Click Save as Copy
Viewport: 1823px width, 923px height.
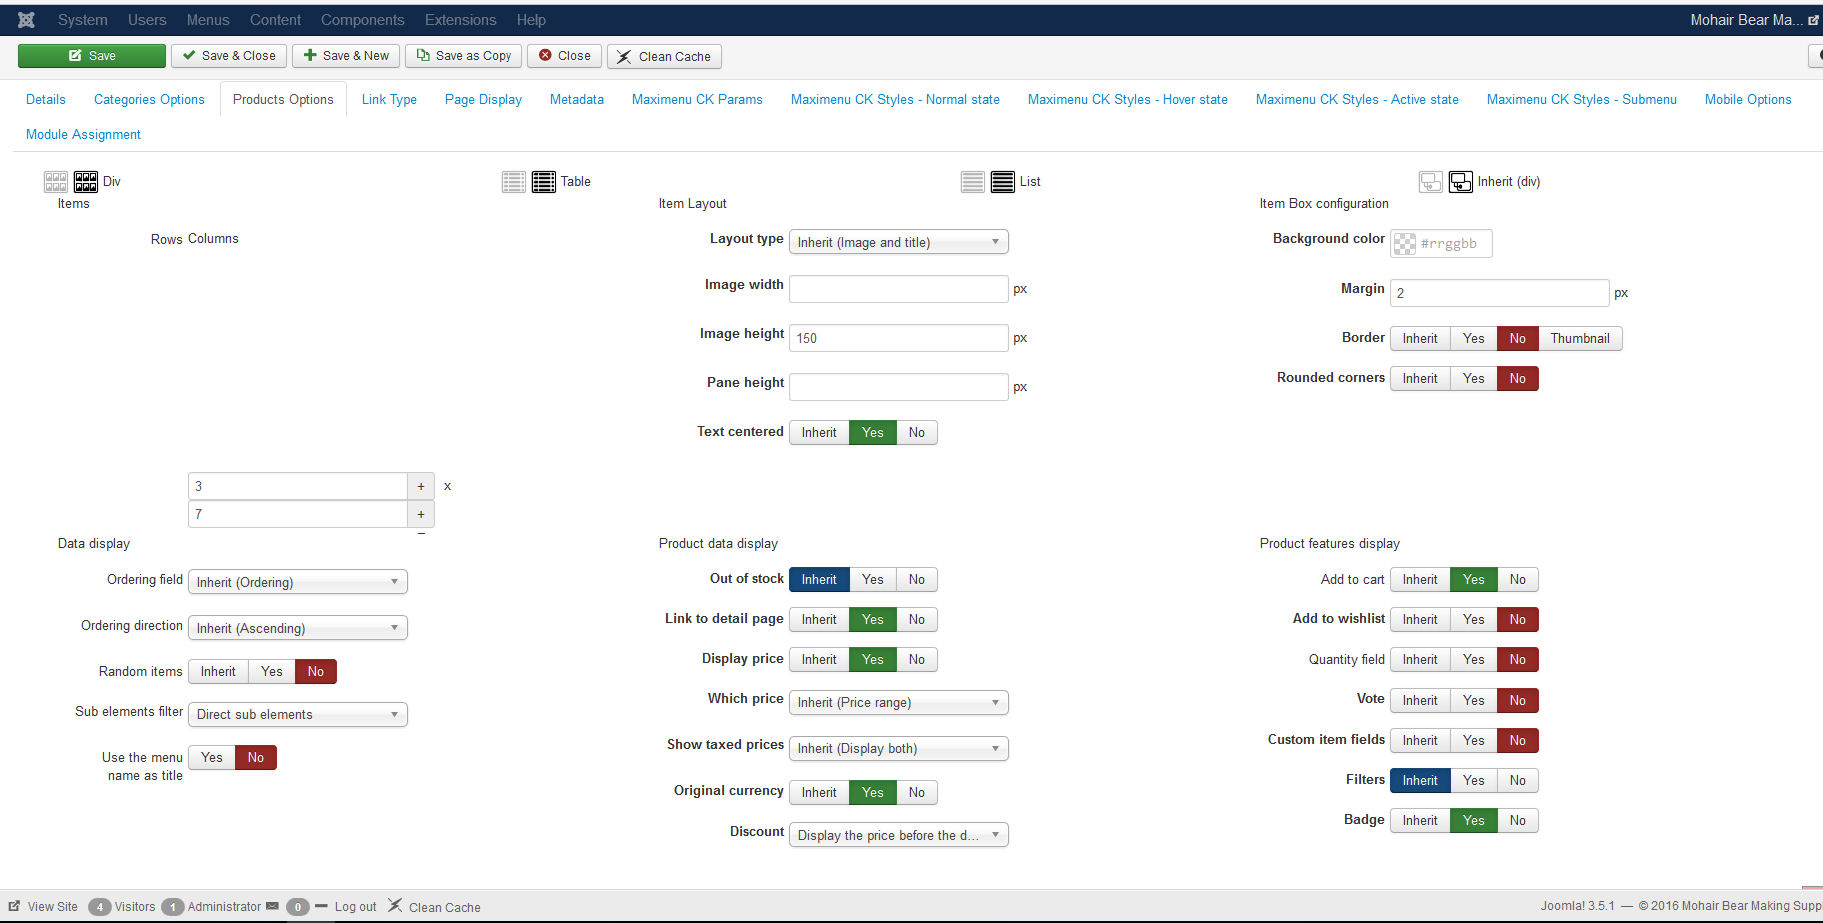coord(463,56)
